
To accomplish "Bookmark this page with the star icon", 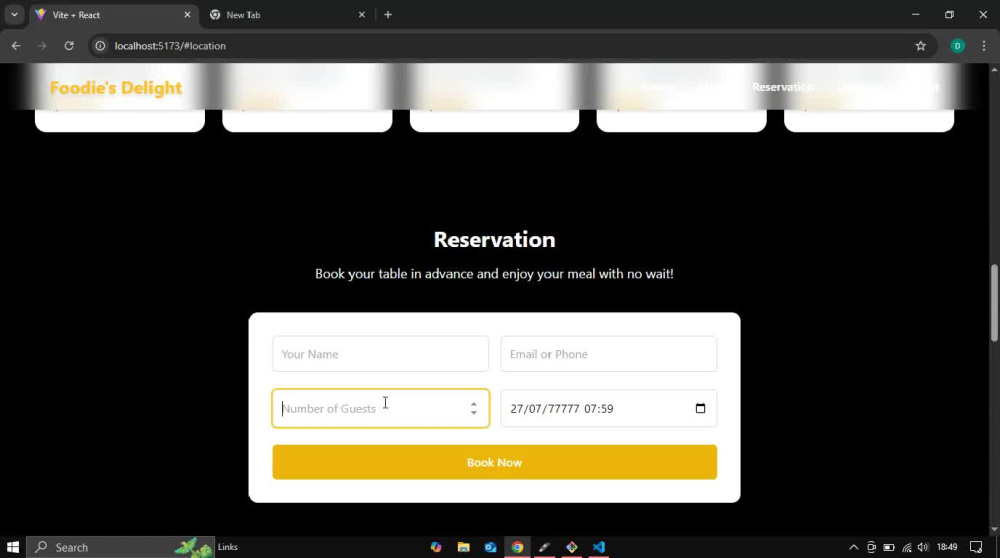I will click(x=920, y=46).
